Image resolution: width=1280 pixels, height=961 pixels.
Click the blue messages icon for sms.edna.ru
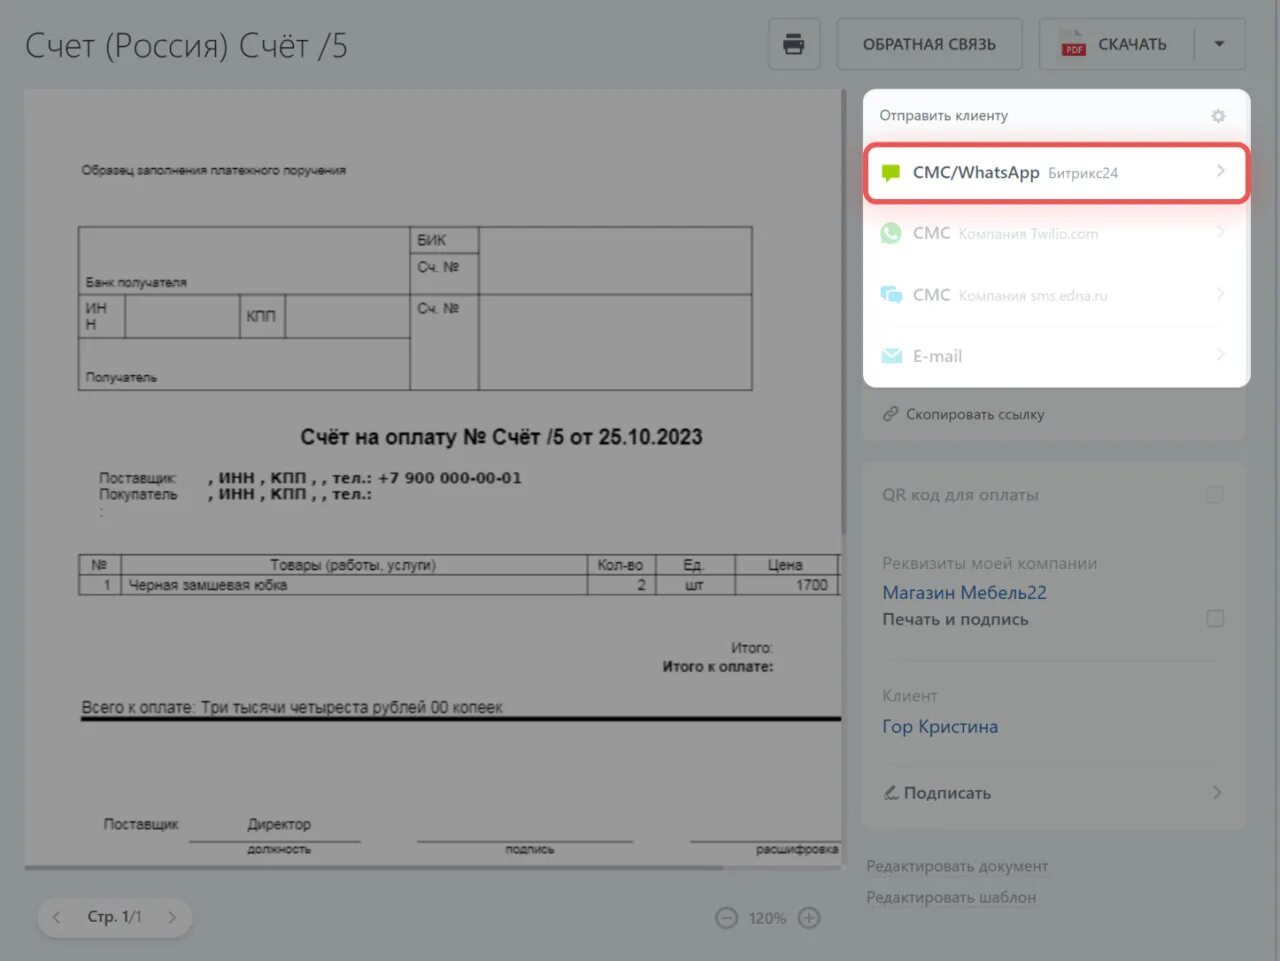(x=891, y=295)
